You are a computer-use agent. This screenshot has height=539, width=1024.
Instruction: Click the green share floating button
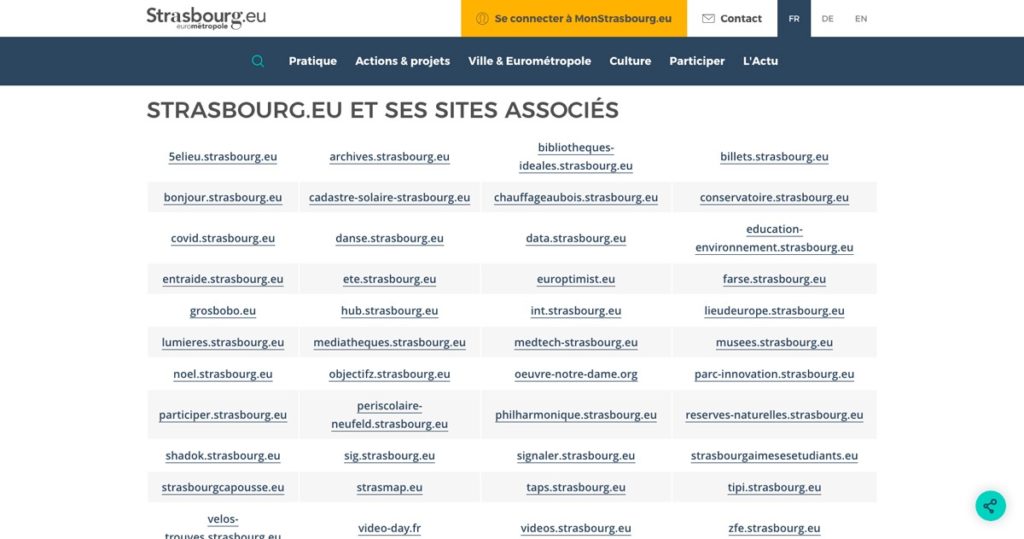(989, 505)
